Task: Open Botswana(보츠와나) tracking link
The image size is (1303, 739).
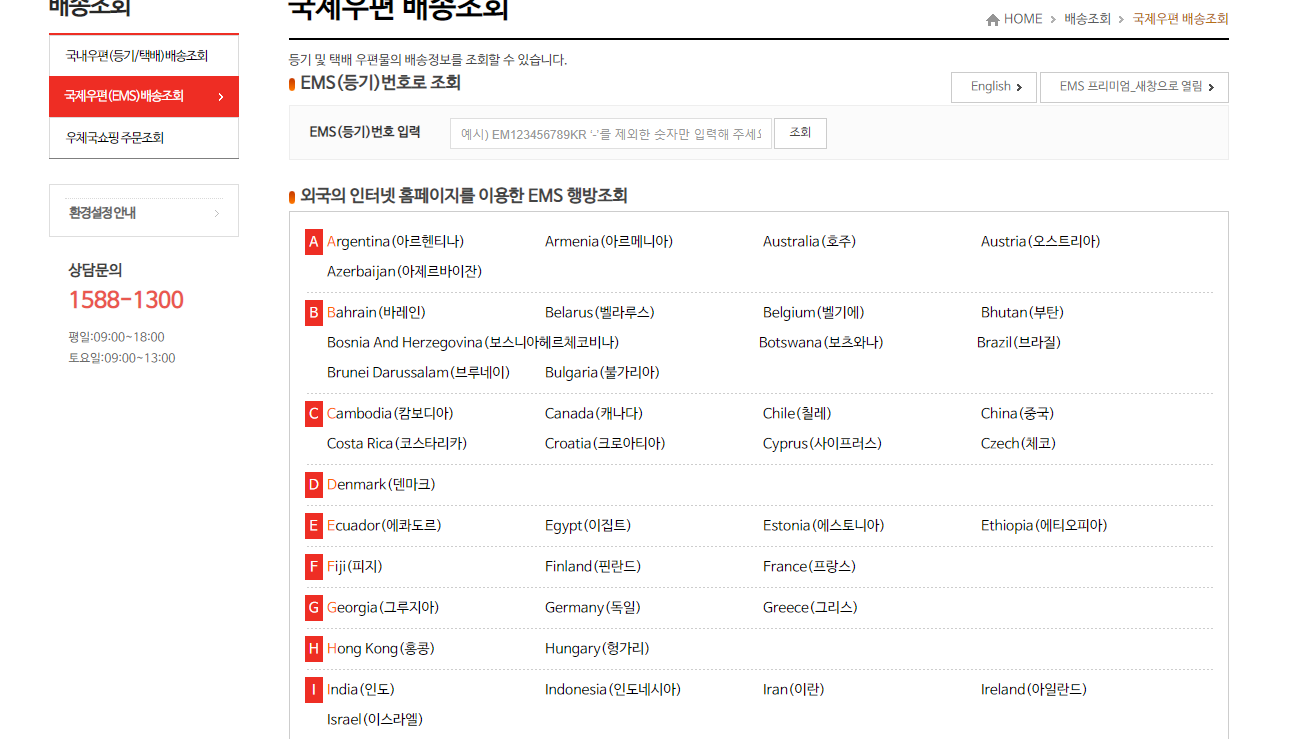Action: [821, 343]
